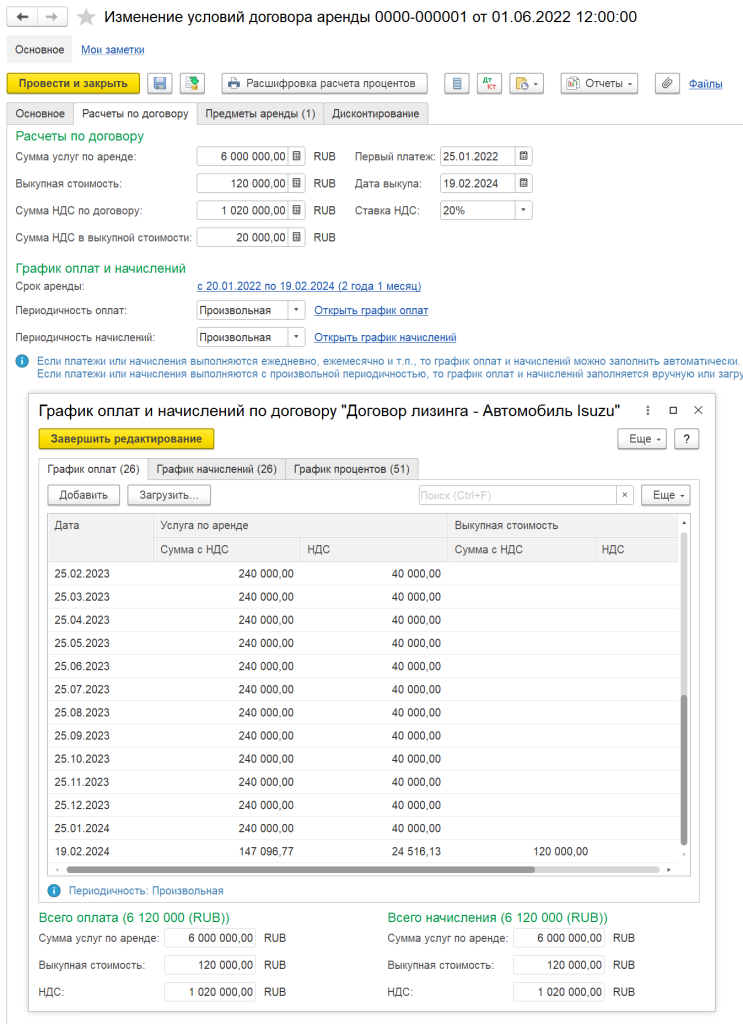Click the attached files paperclip icon
The height and width of the screenshot is (1024, 743).
667,83
